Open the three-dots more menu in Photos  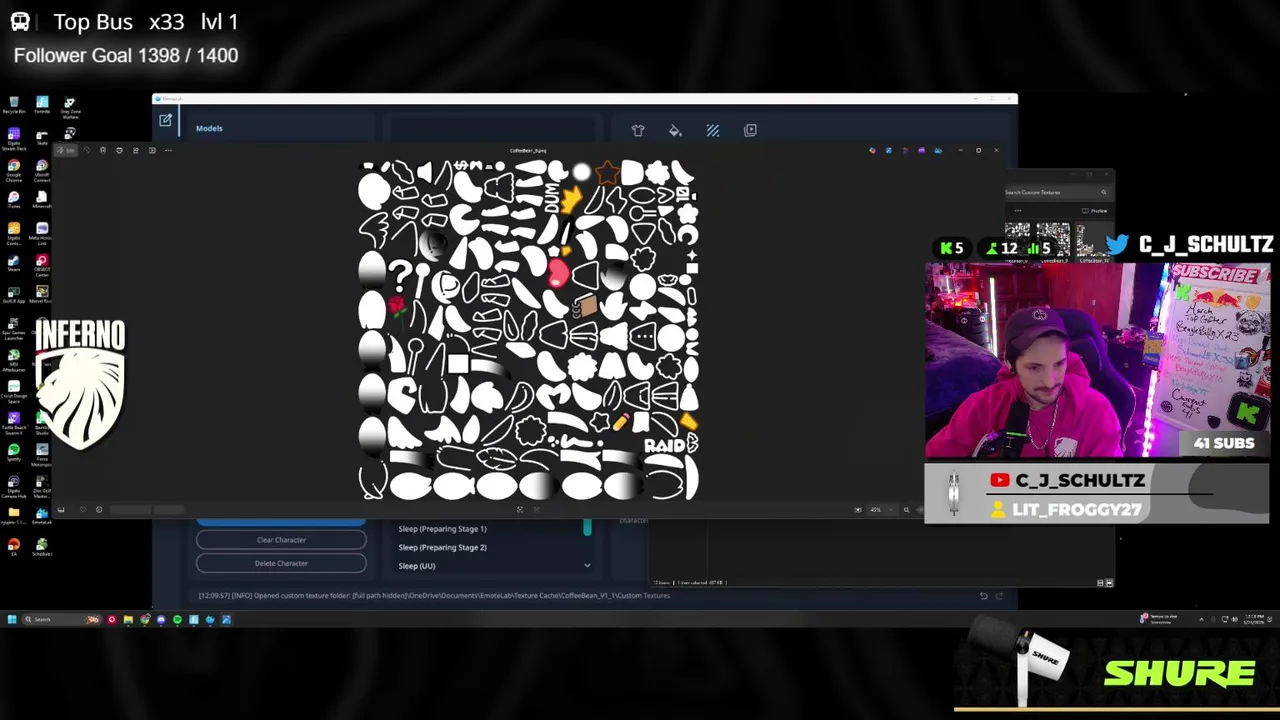point(168,150)
